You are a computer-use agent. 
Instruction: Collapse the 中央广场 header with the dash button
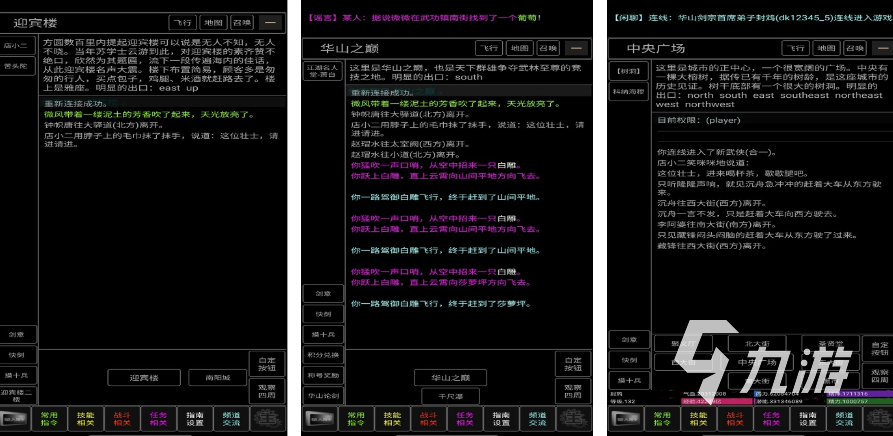(880, 47)
